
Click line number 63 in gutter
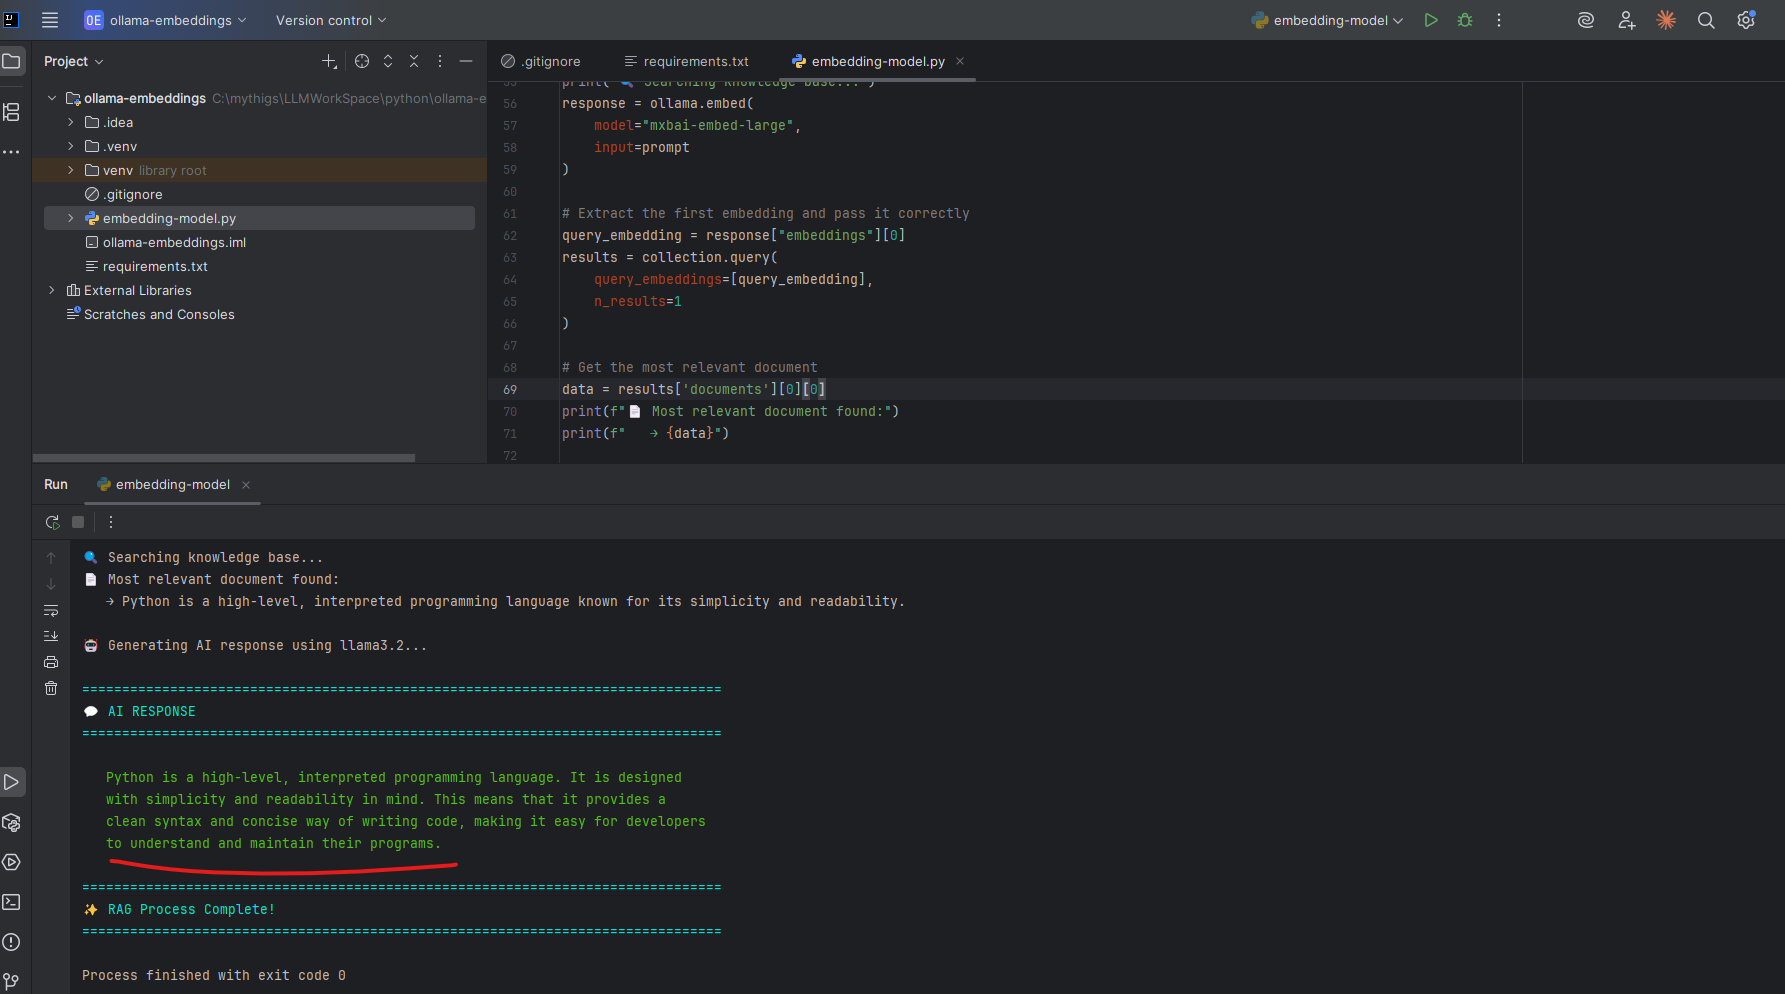pos(510,257)
